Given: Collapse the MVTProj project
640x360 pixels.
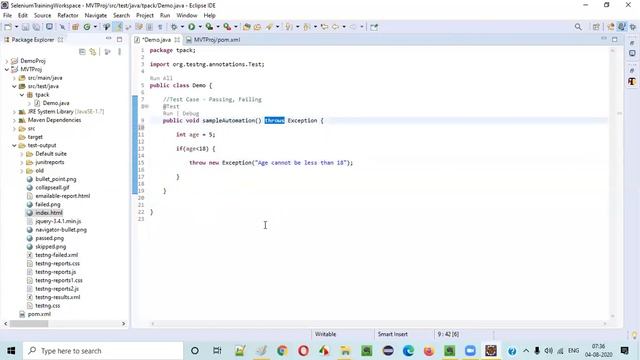Looking at the screenshot, I should click(7, 69).
